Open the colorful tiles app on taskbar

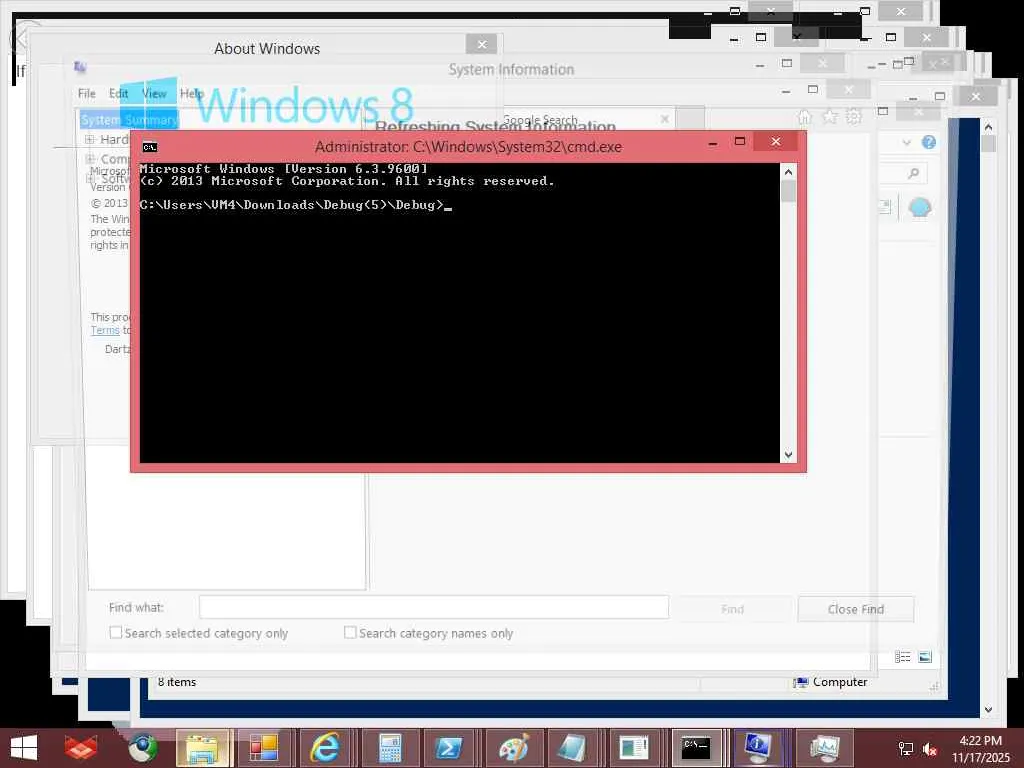click(x=264, y=748)
